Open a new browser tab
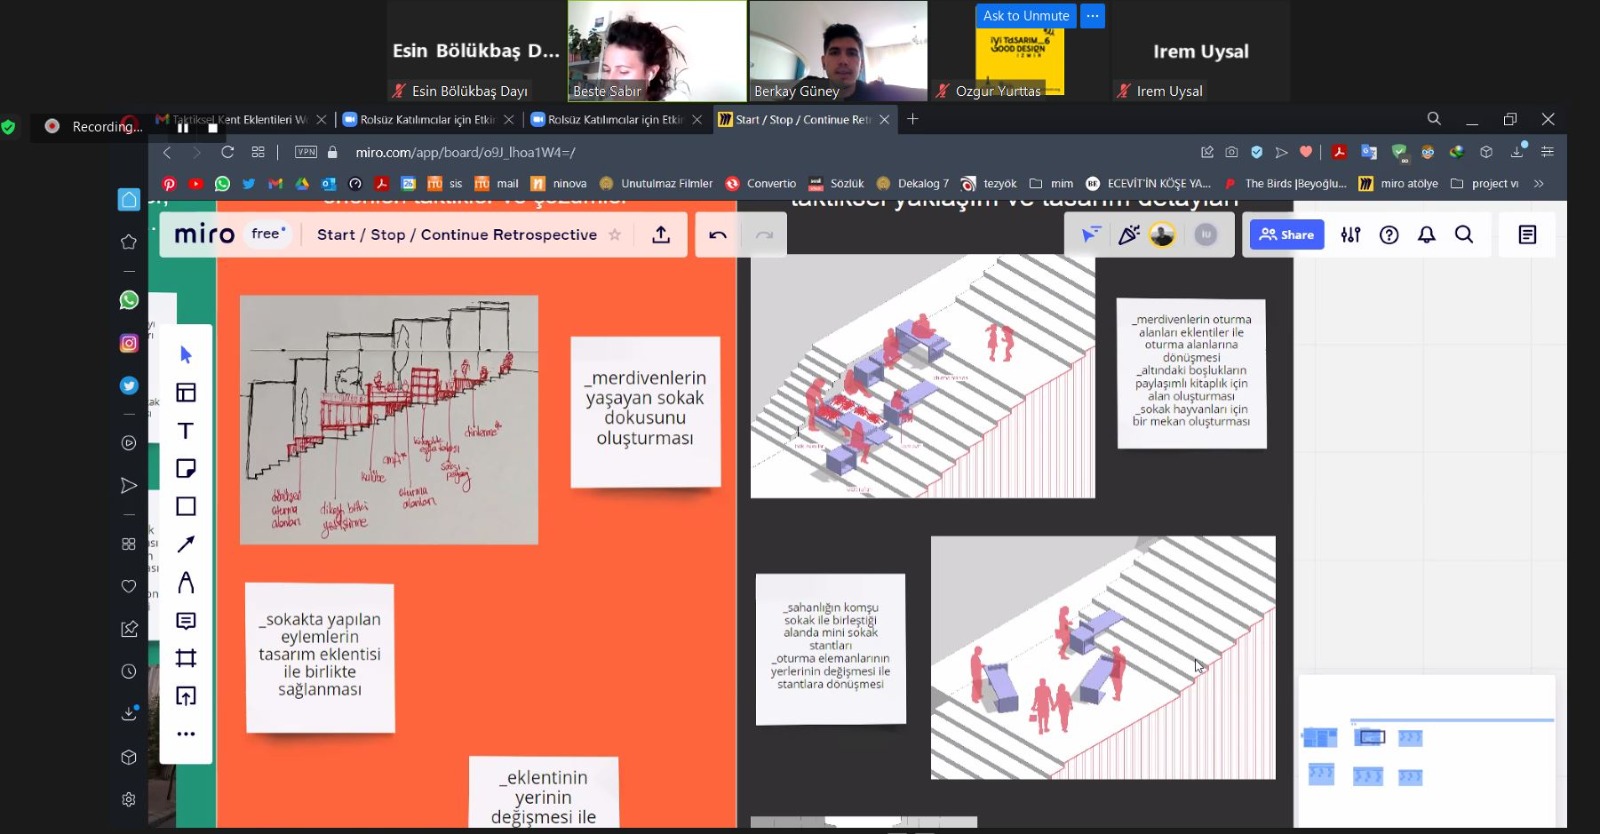Viewport: 1600px width, 834px height. coord(912,119)
